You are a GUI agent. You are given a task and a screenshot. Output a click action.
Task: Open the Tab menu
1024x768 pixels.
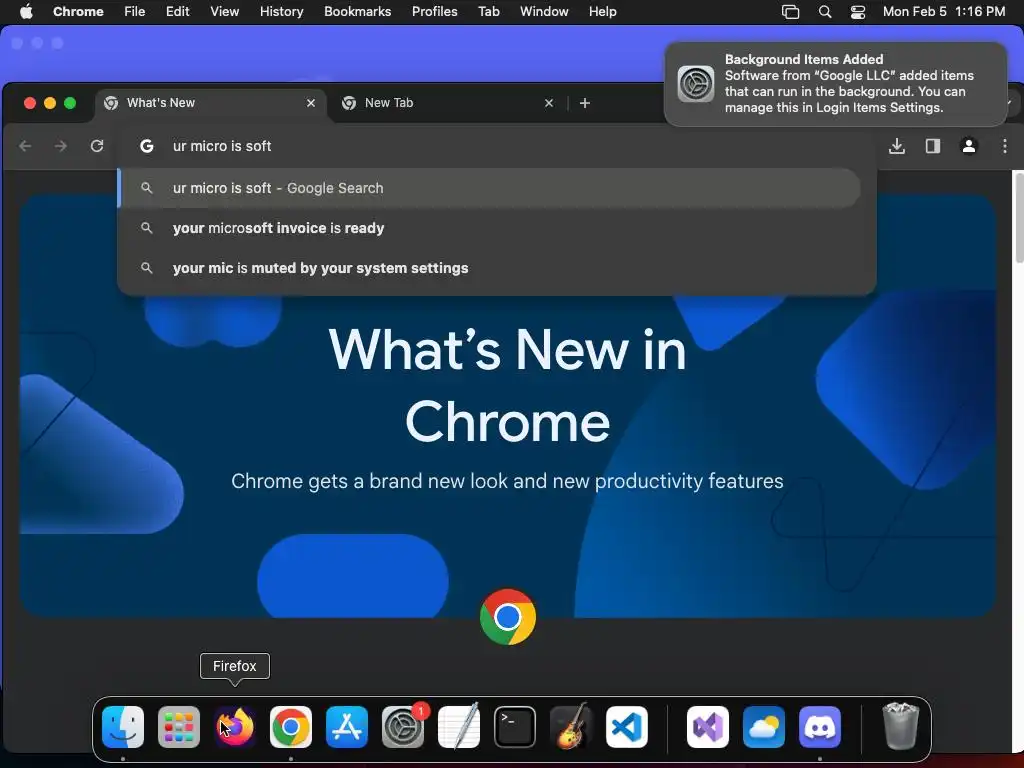[x=488, y=12]
